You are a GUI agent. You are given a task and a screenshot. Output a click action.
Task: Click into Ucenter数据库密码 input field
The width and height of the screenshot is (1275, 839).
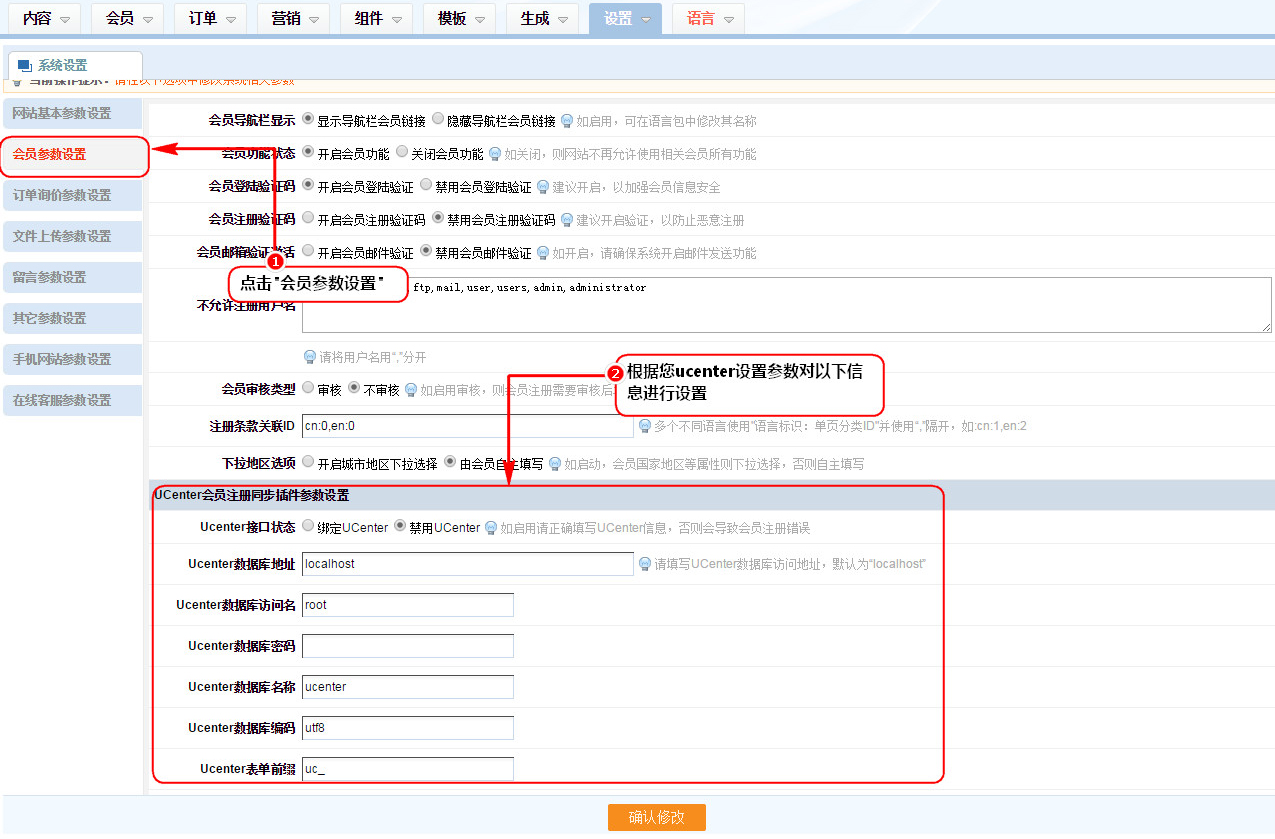tap(408, 646)
